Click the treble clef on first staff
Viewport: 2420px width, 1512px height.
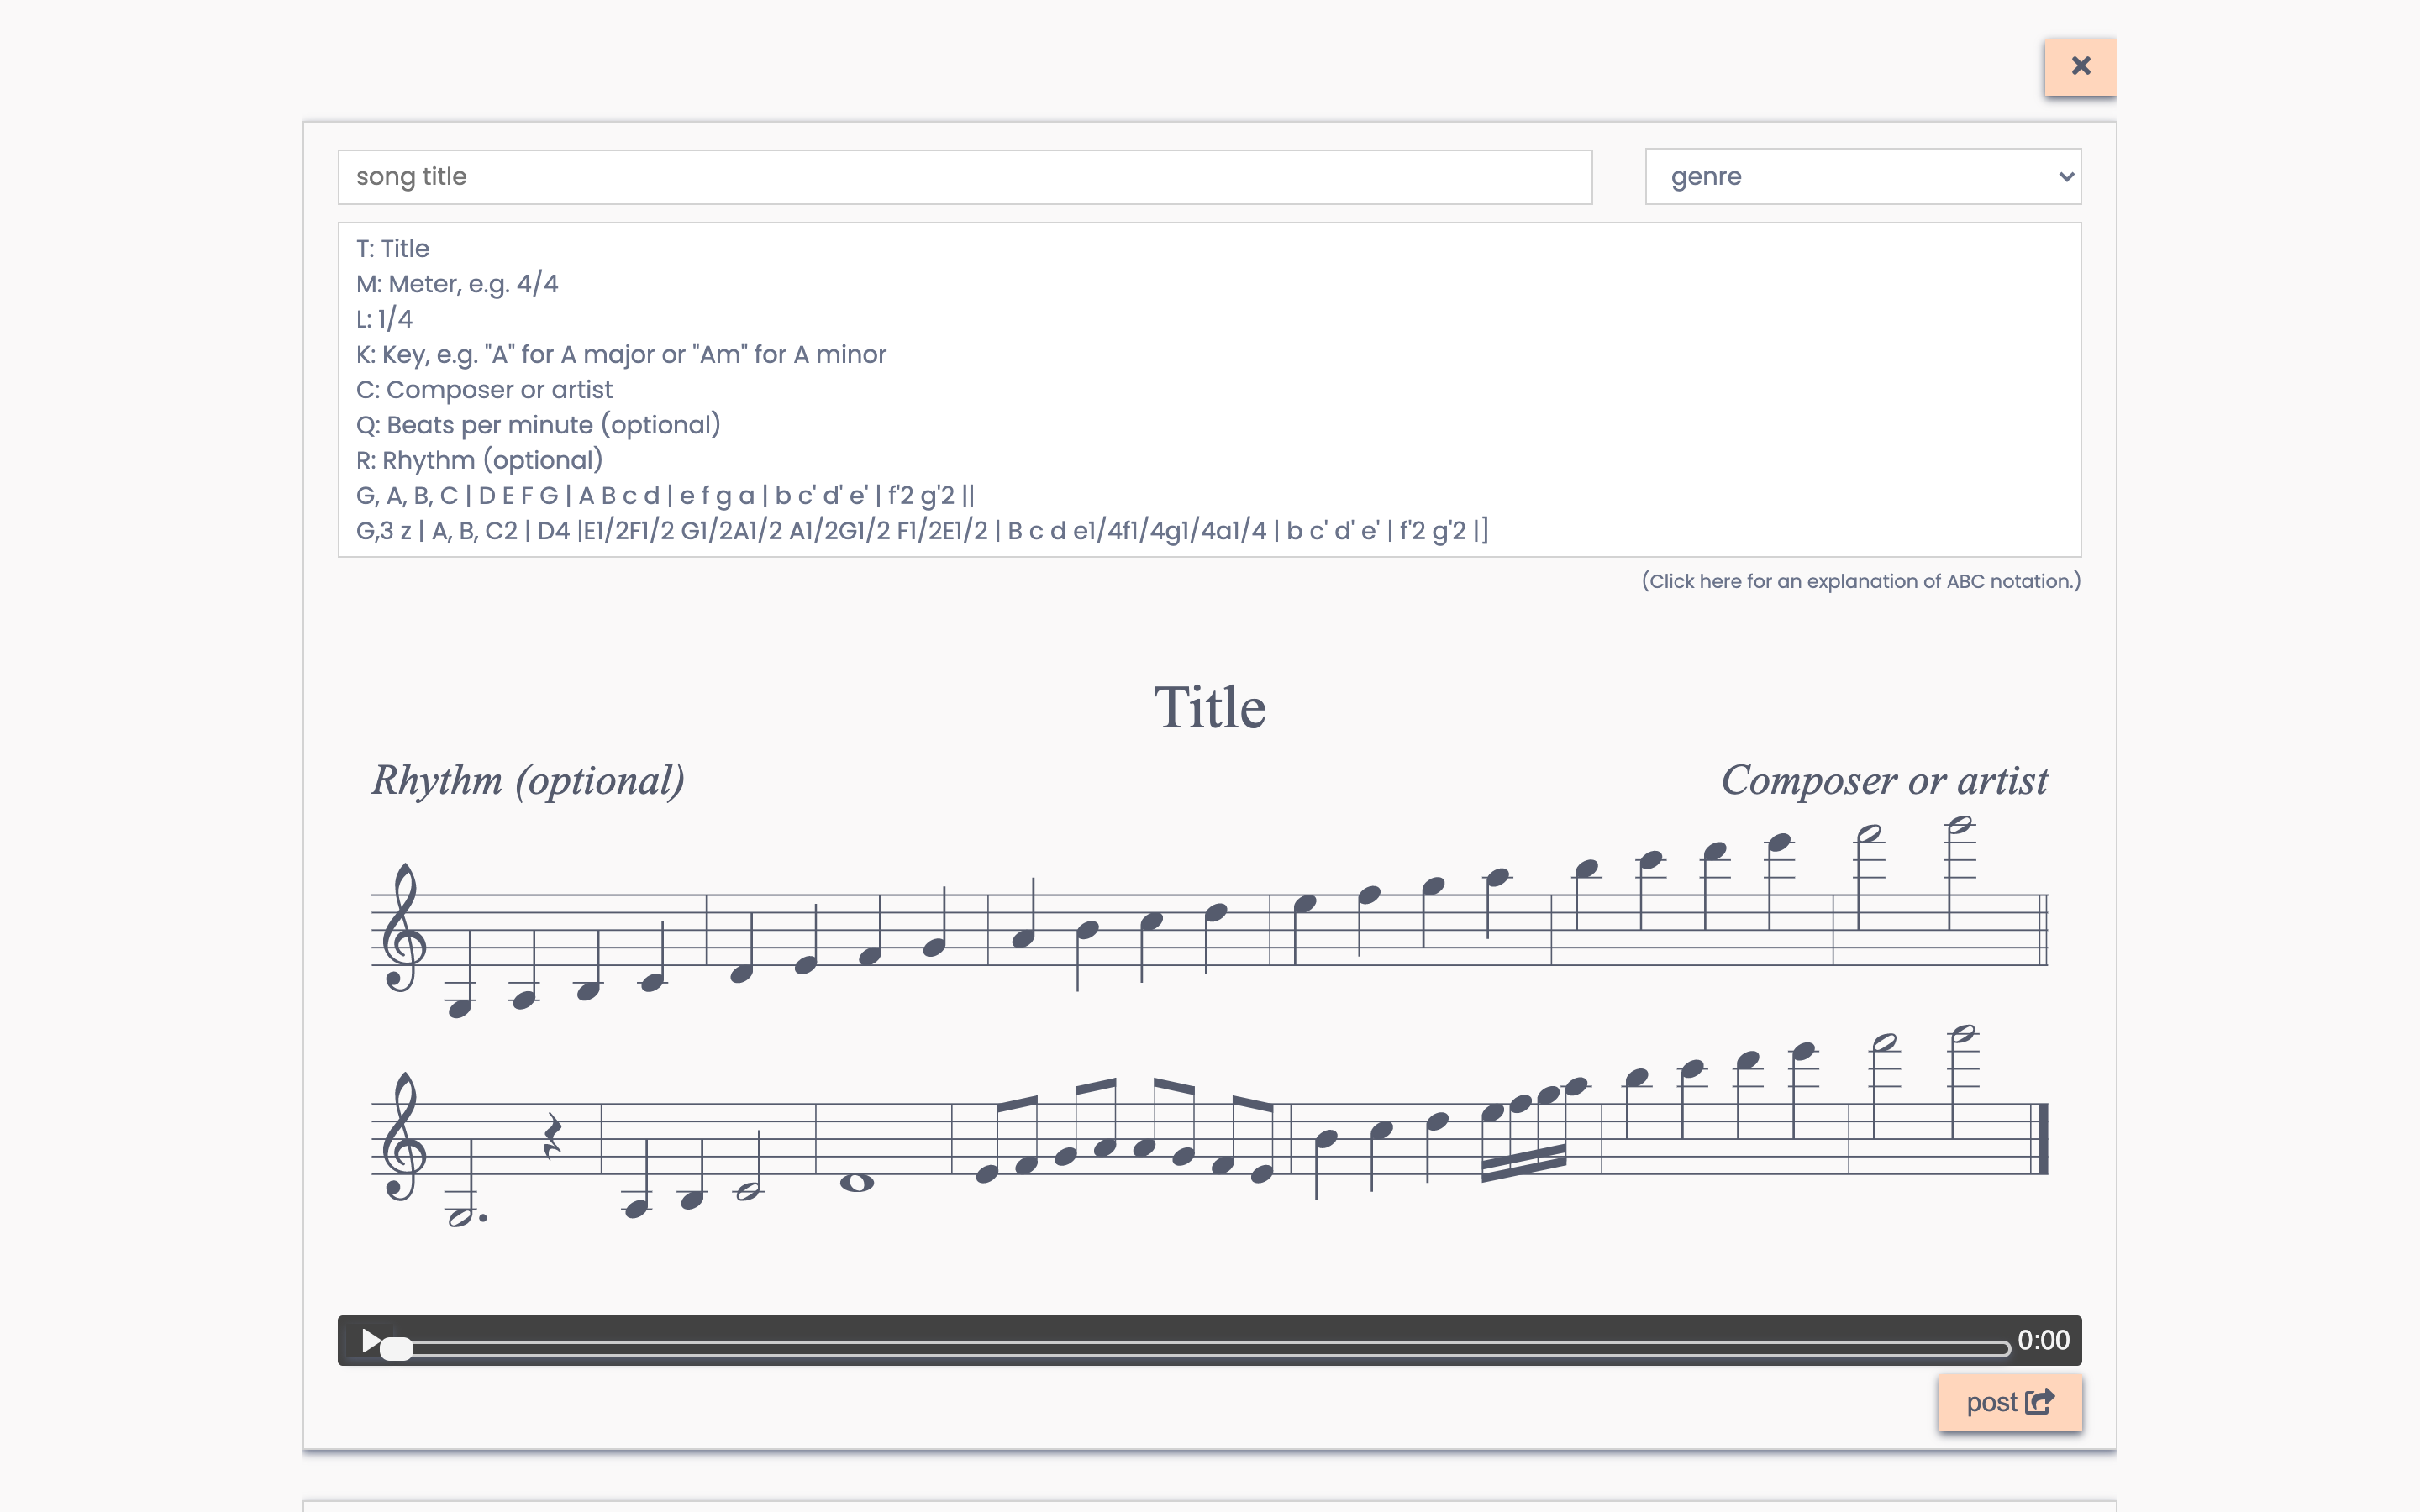point(403,929)
